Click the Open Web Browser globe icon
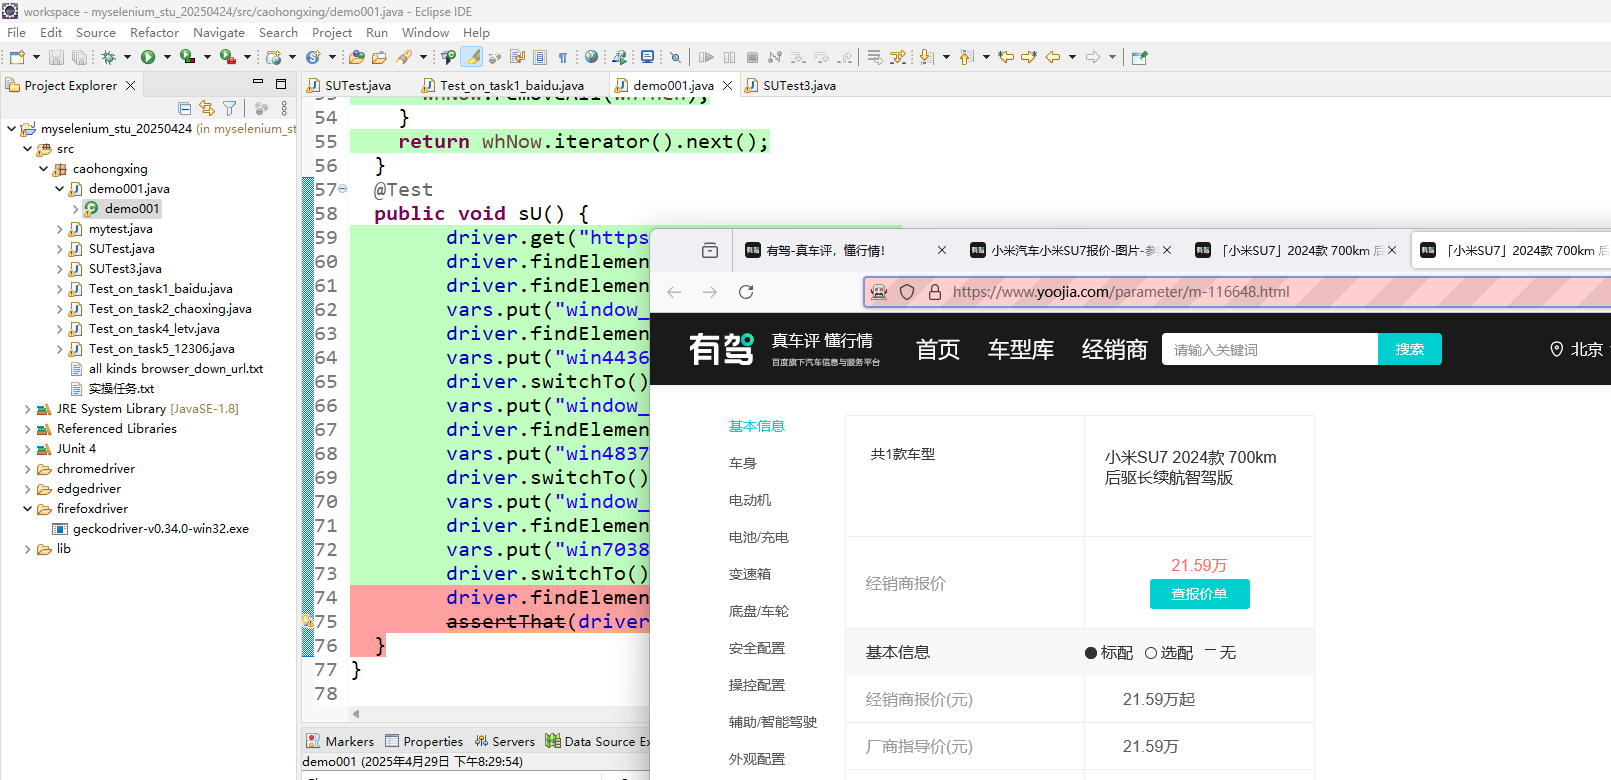This screenshot has width=1611, height=780. (x=592, y=57)
